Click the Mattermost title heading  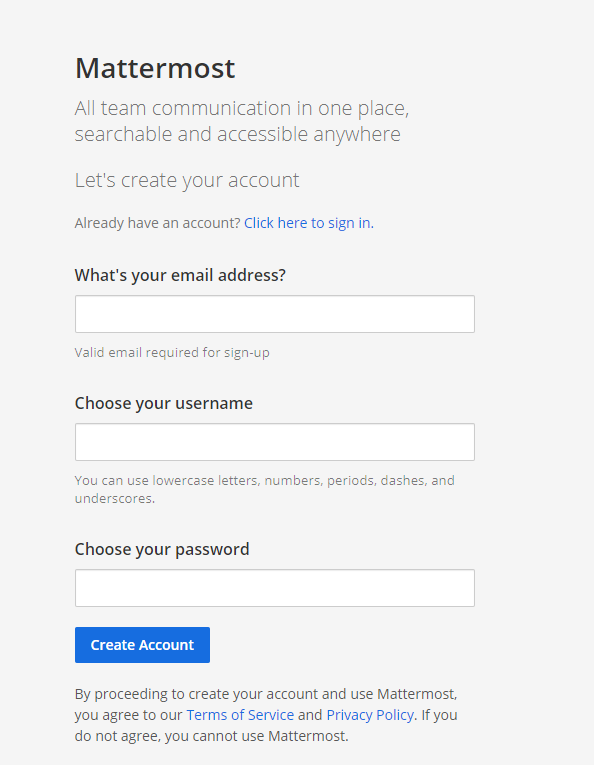pyautogui.click(x=155, y=68)
